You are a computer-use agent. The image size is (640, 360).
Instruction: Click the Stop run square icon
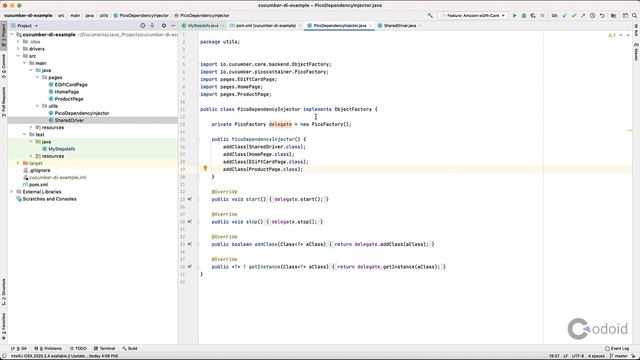[542, 16]
